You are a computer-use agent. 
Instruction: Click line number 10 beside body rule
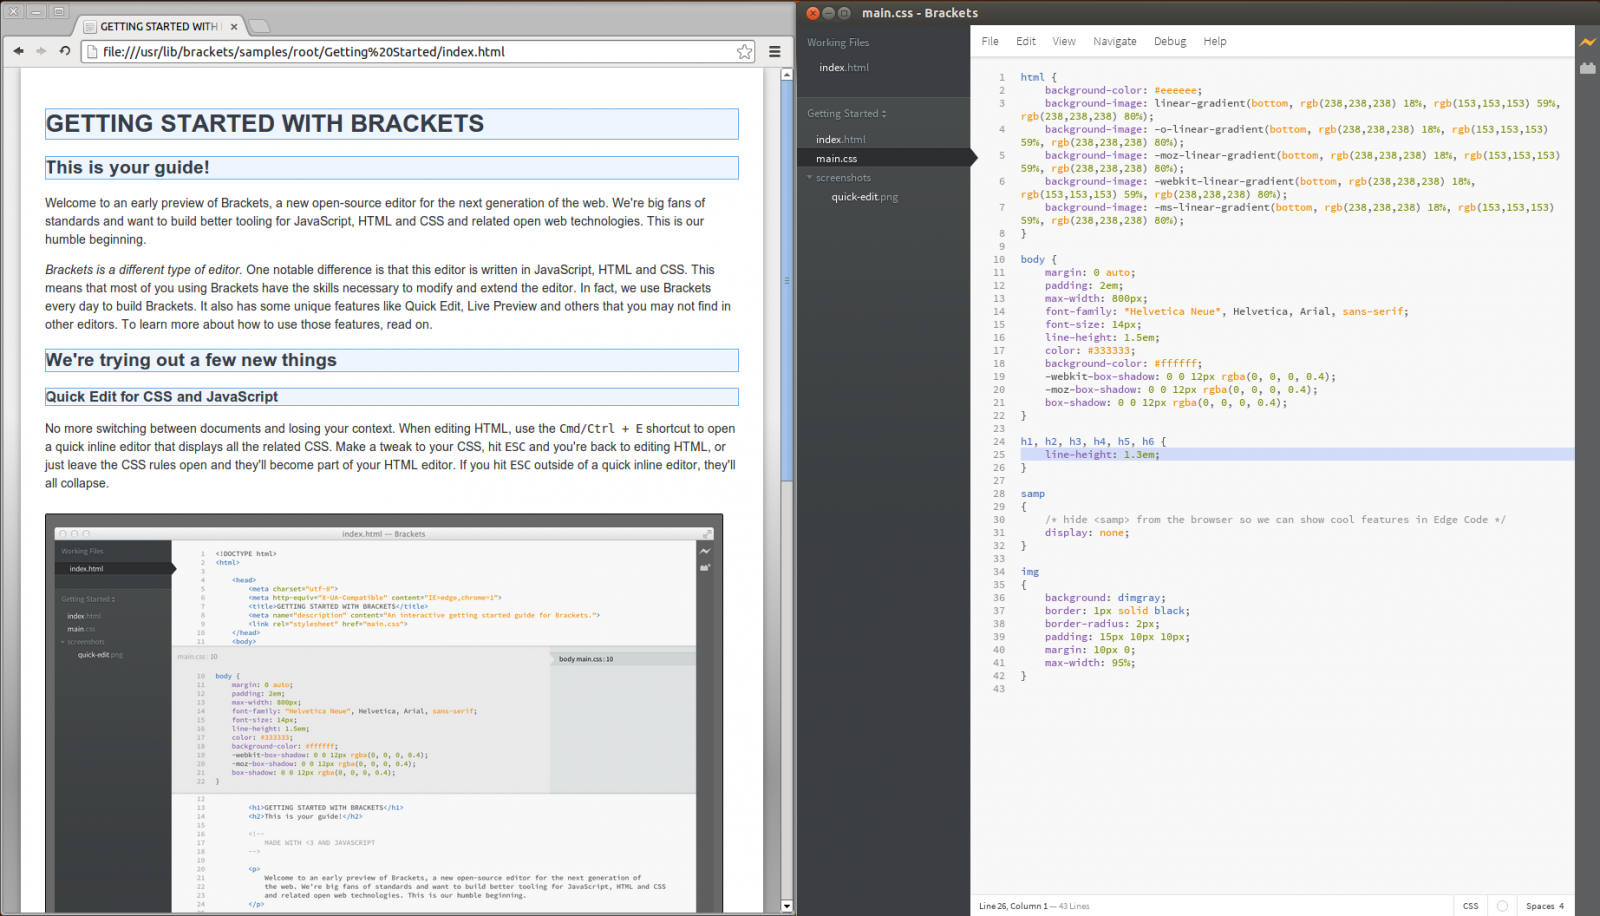[x=999, y=259]
